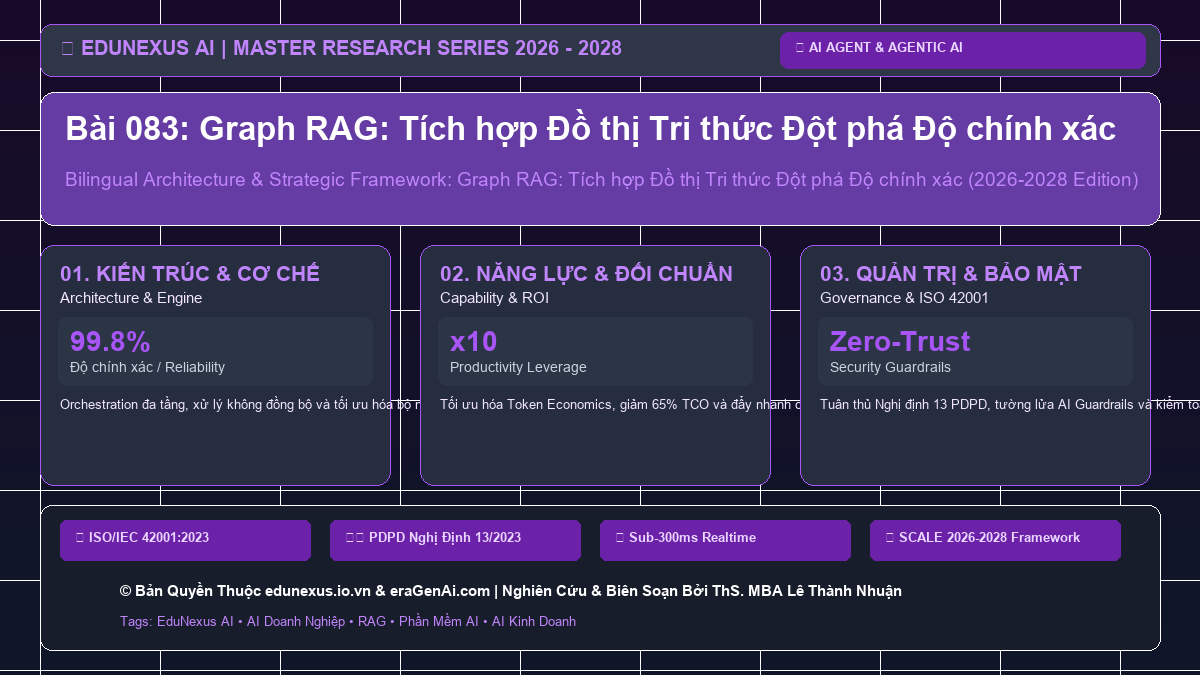1200x675 pixels.
Task: Click the Orchestration đa tầng description text
Action: [239, 405]
